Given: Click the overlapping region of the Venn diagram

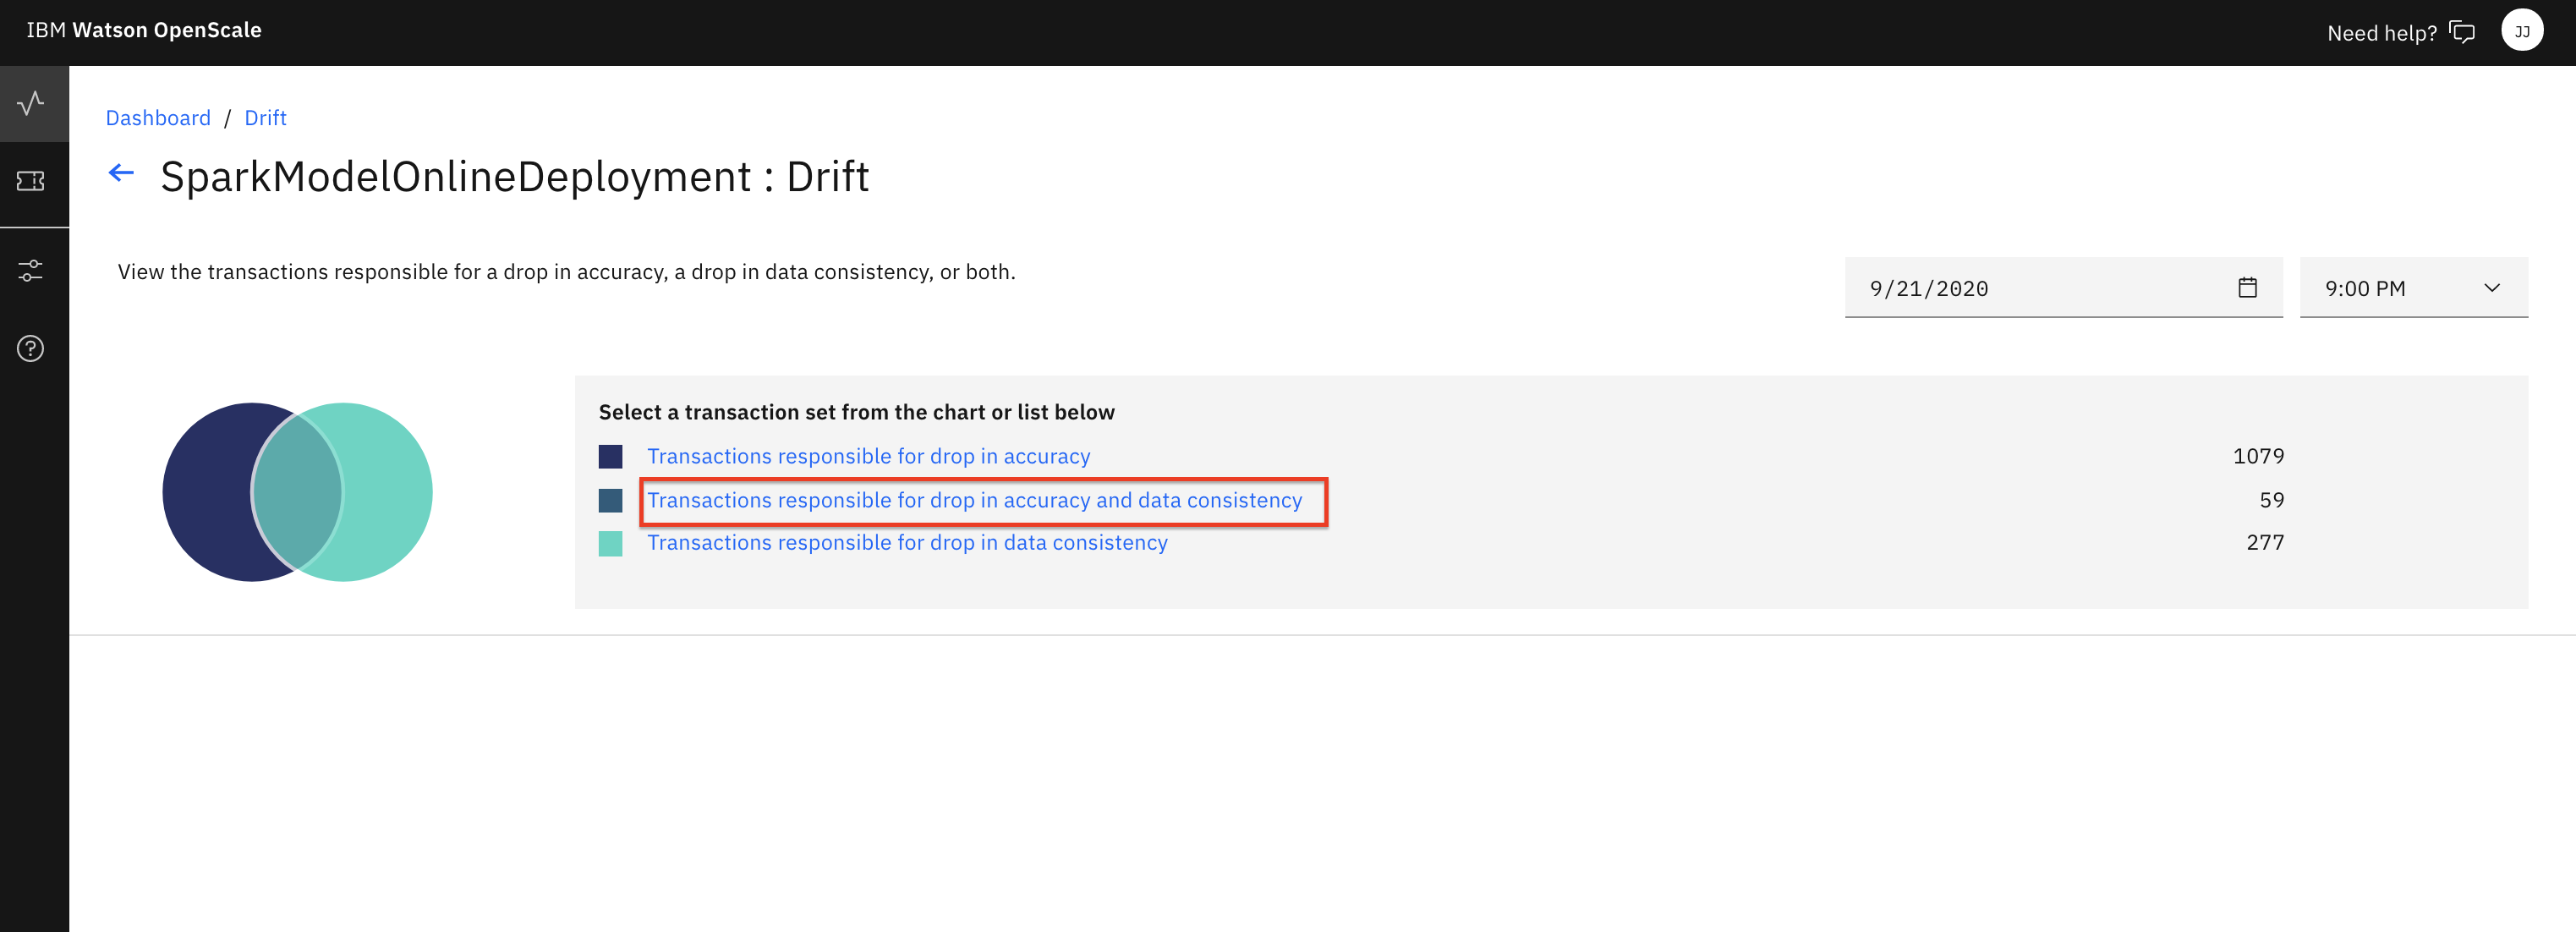Looking at the screenshot, I should coord(297,492).
